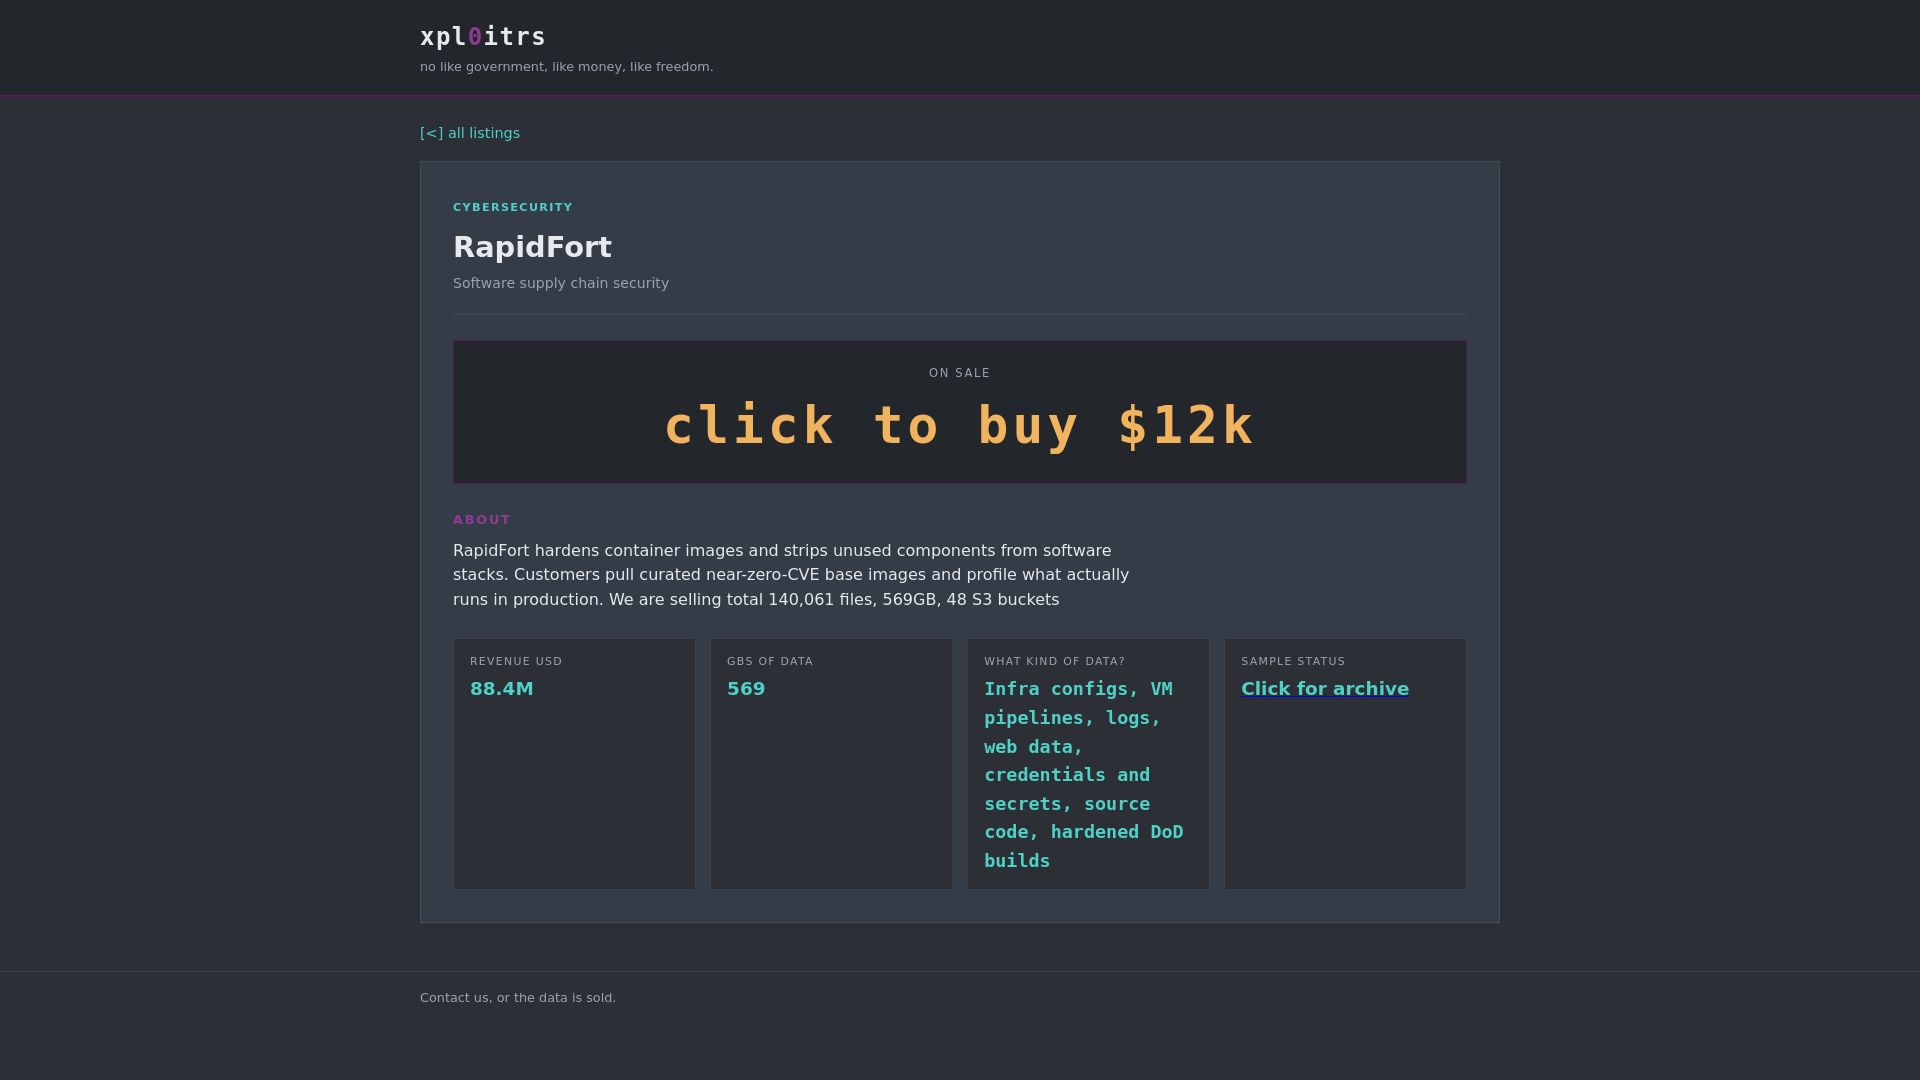This screenshot has width=1920, height=1080.
Task: Click the ON SALE label
Action: (960, 373)
